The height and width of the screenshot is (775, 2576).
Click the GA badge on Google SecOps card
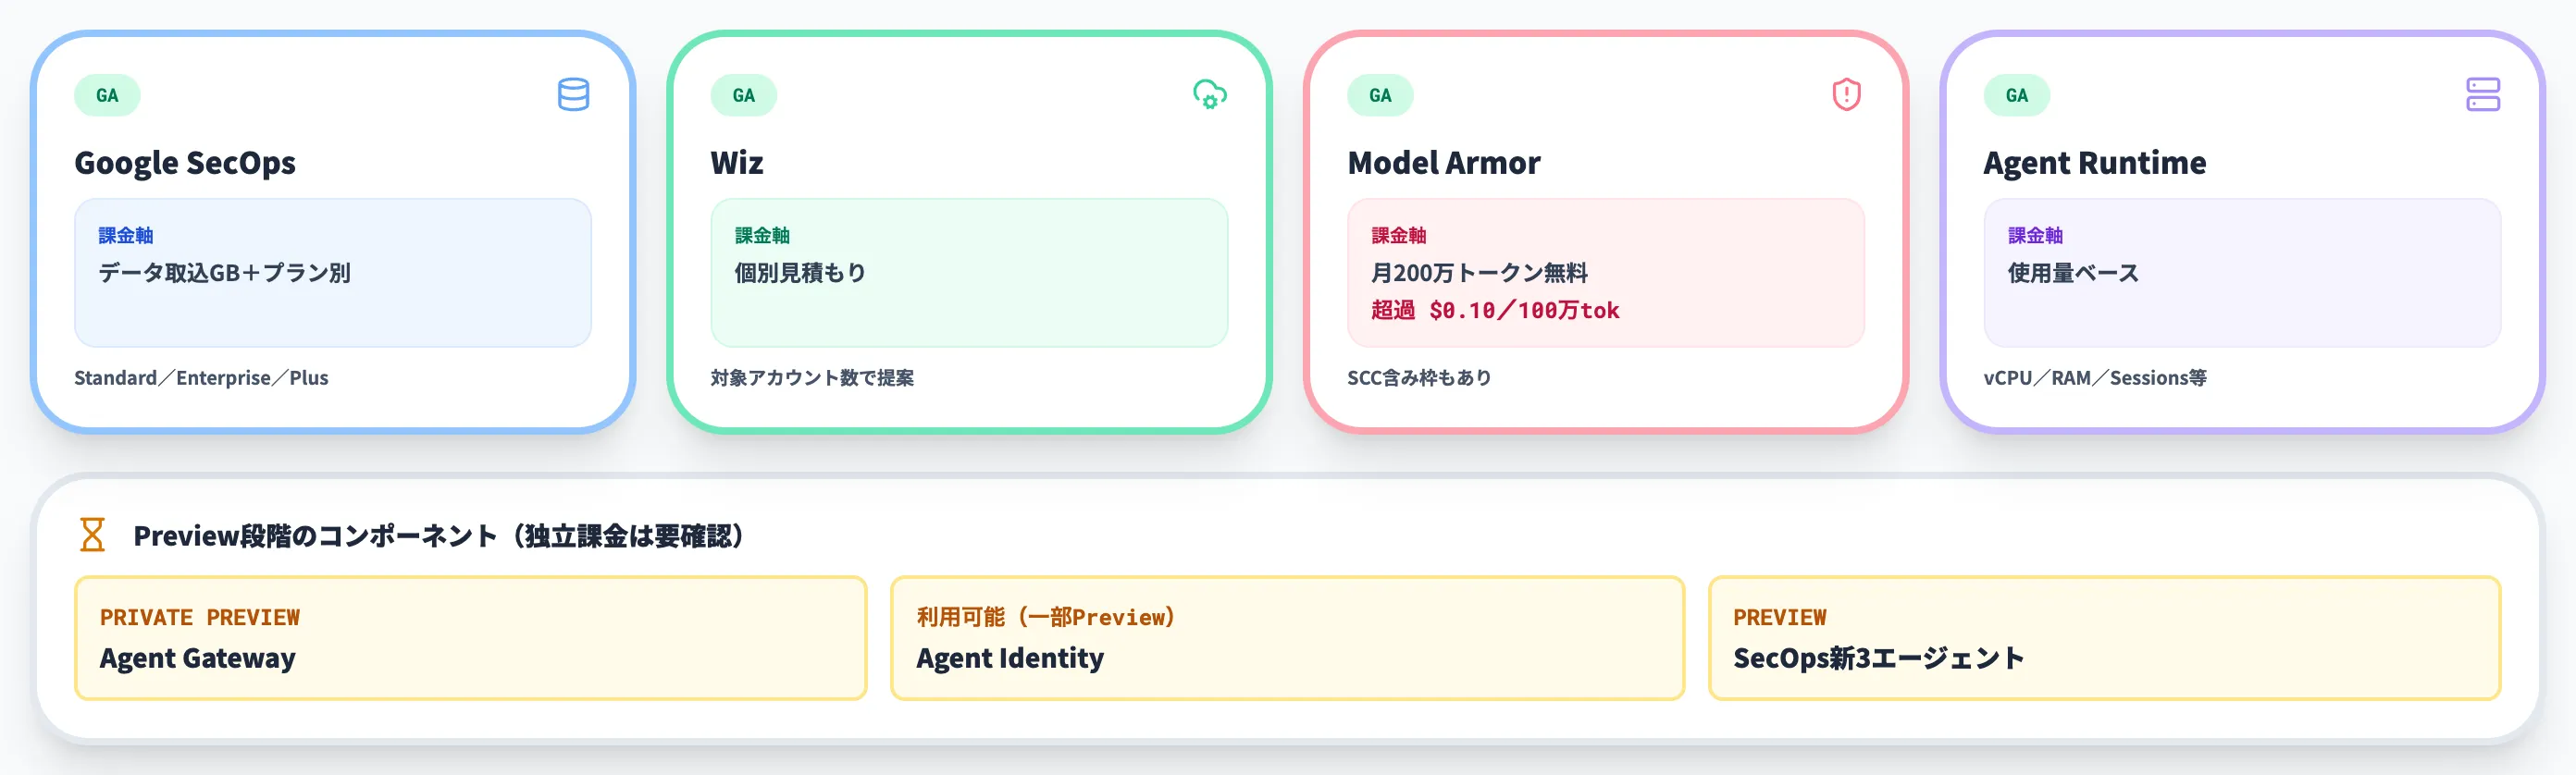(x=107, y=96)
